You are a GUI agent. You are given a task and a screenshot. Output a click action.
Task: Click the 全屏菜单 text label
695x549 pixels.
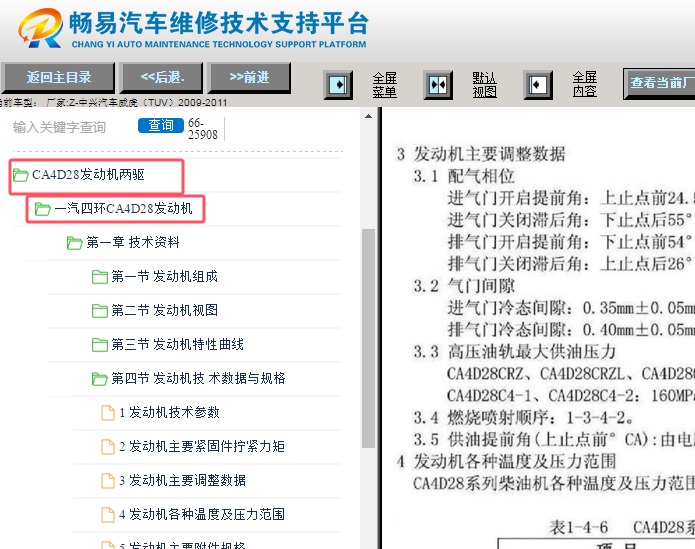coord(384,85)
